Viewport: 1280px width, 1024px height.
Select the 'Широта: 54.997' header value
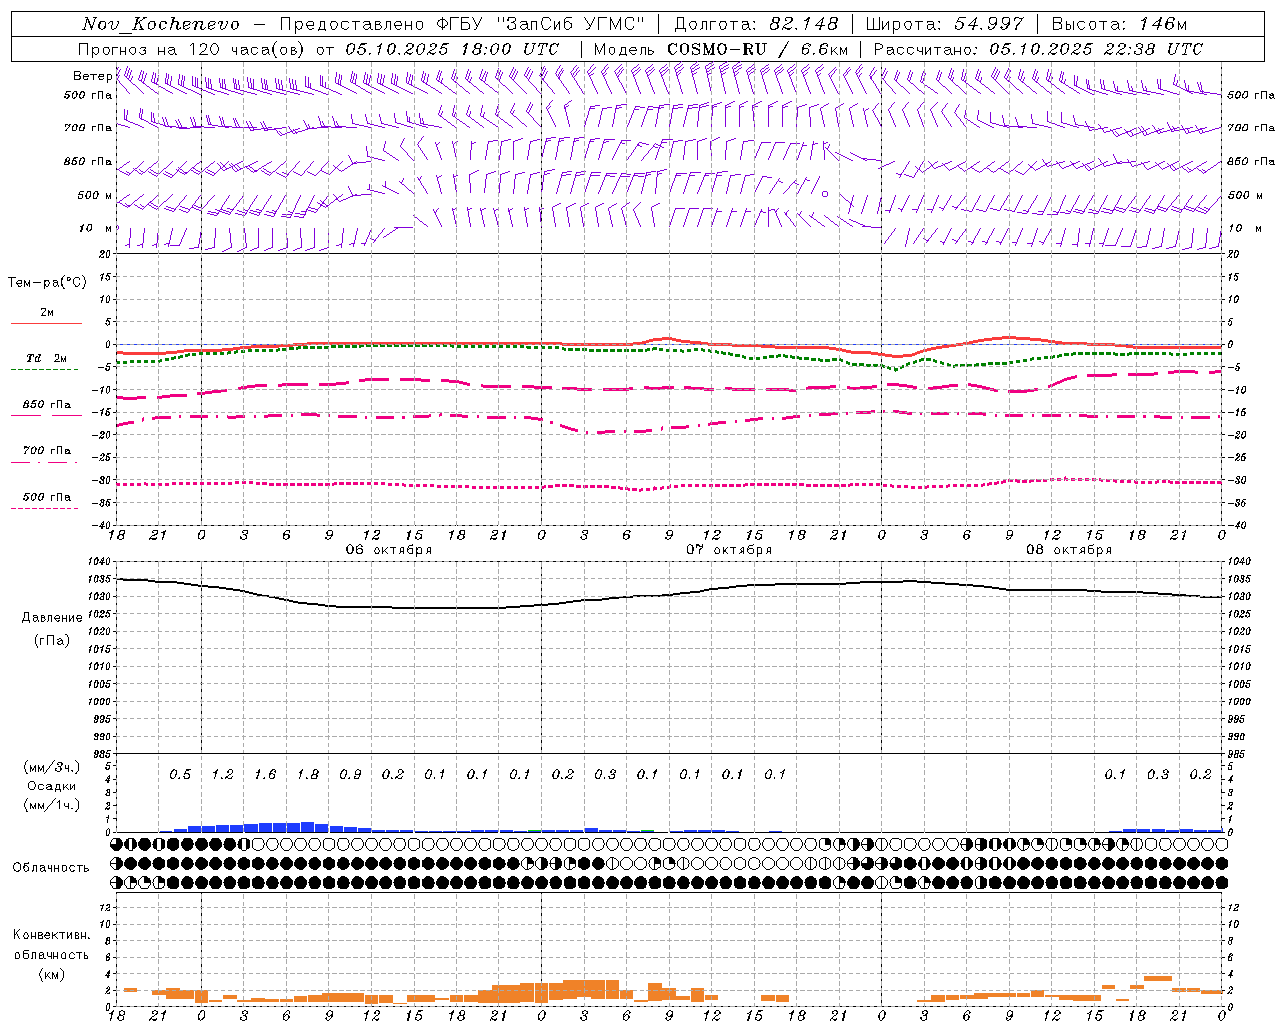pyautogui.click(x=944, y=24)
